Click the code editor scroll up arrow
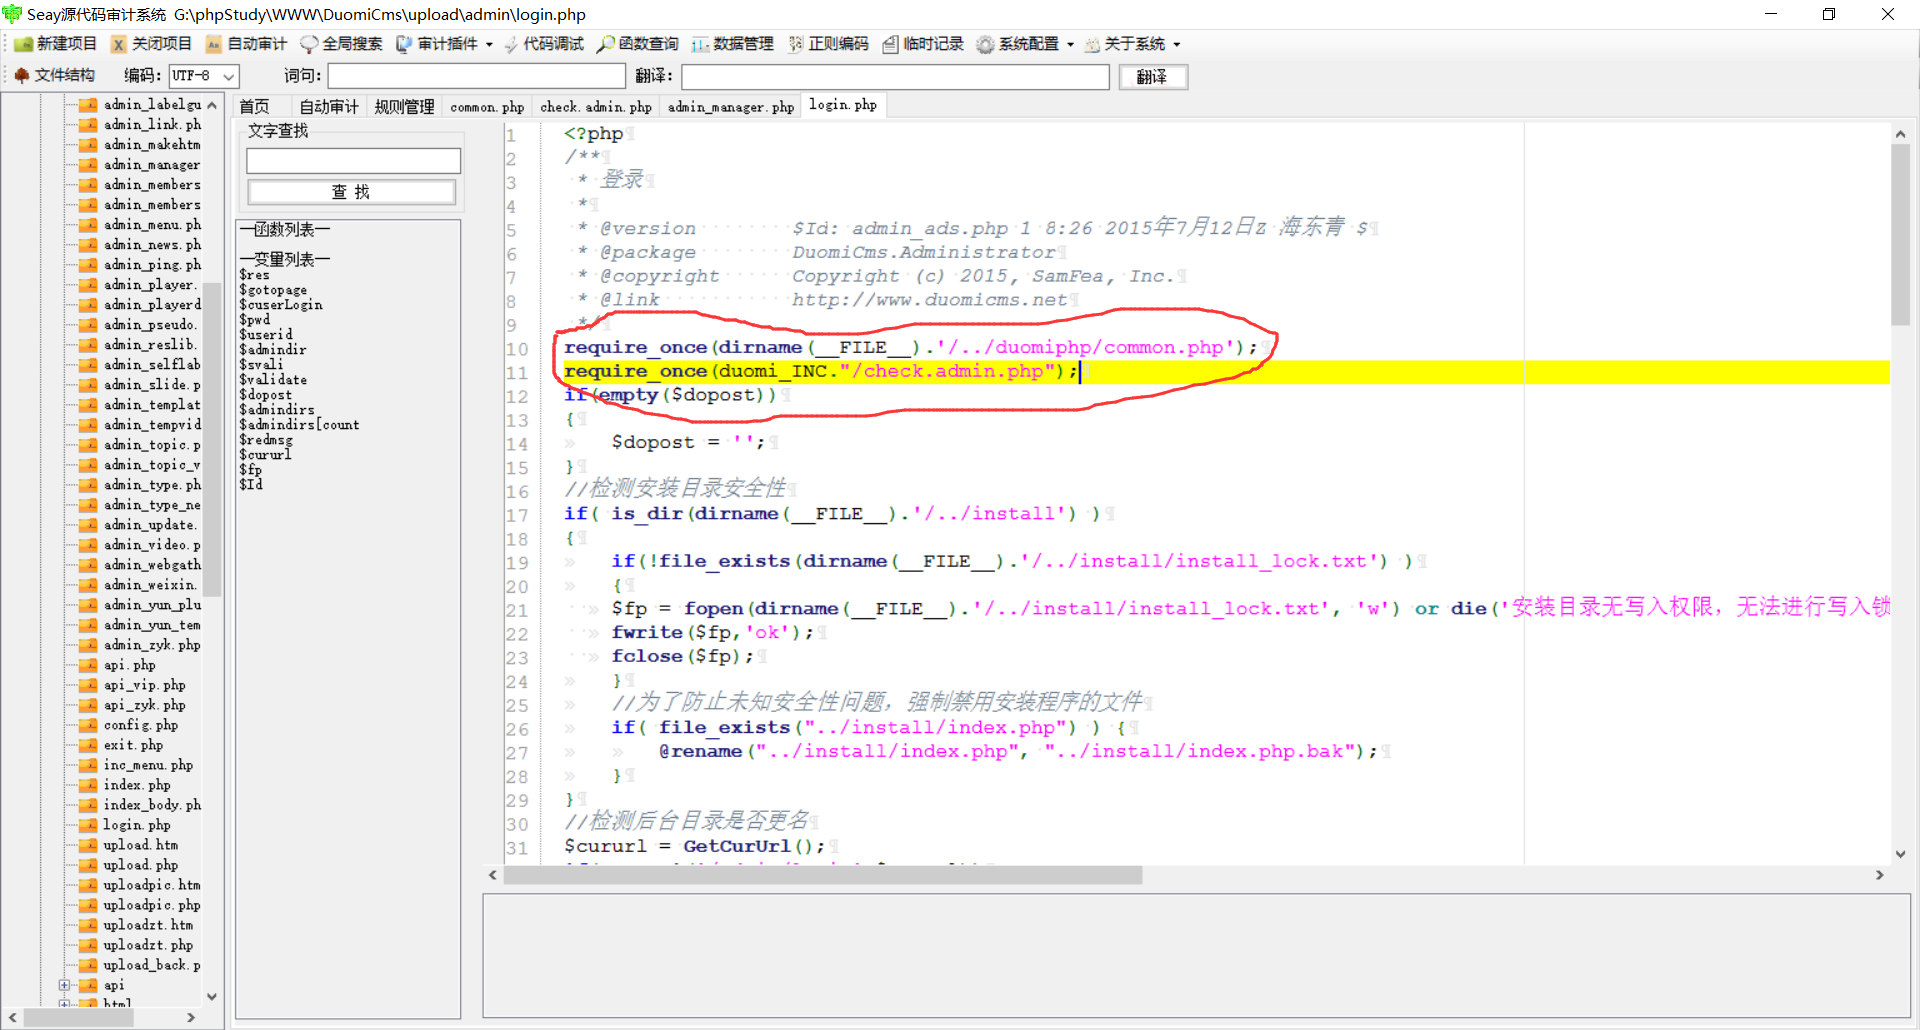The image size is (1920, 1030). [1900, 134]
